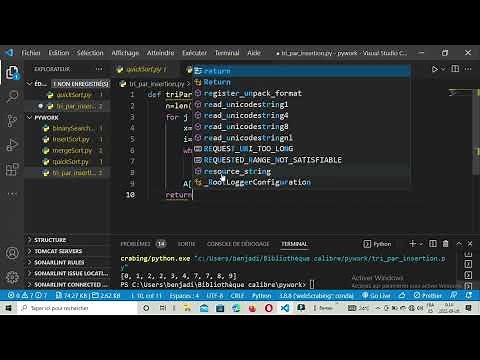Open the Search view in activity bar
The image size is (480, 360).
tap(12, 97)
